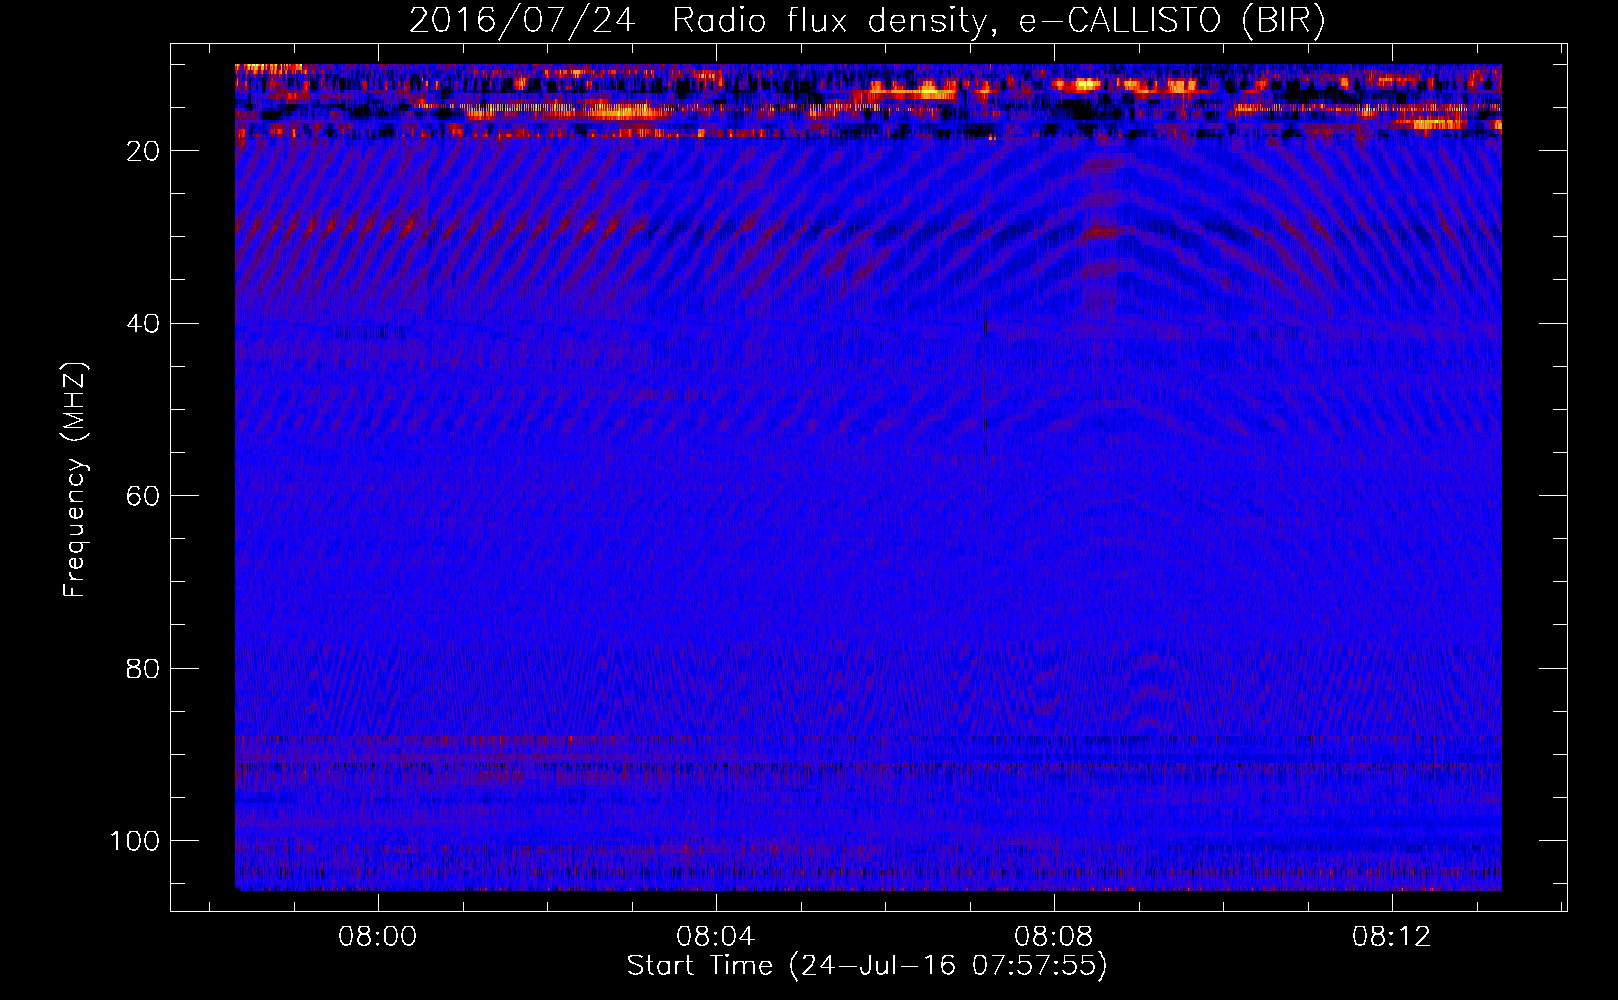Click the '08:12' time tick label
The width and height of the screenshot is (1618, 1000).
point(1391,937)
